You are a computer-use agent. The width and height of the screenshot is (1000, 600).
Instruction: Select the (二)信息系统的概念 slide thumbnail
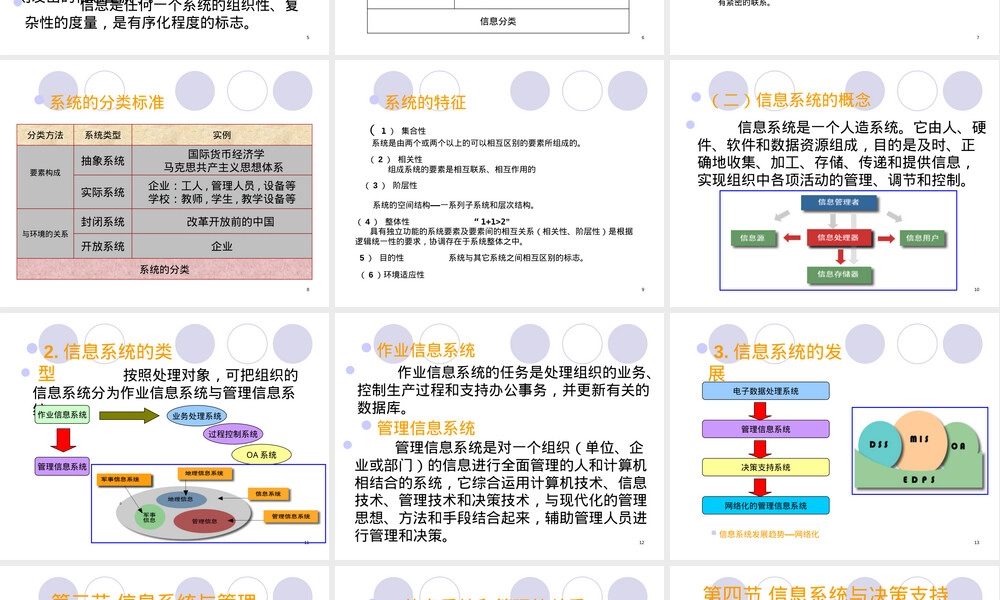835,183
